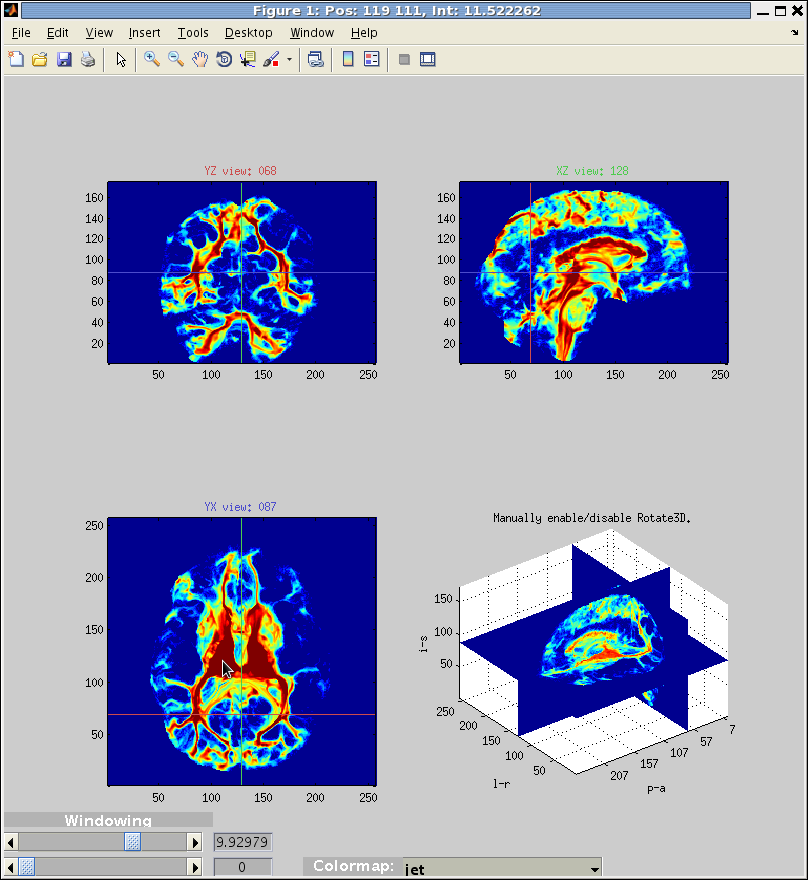Image resolution: width=808 pixels, height=880 pixels.
Task: Click the New Figure toolbar icon
Action: (x=16, y=59)
